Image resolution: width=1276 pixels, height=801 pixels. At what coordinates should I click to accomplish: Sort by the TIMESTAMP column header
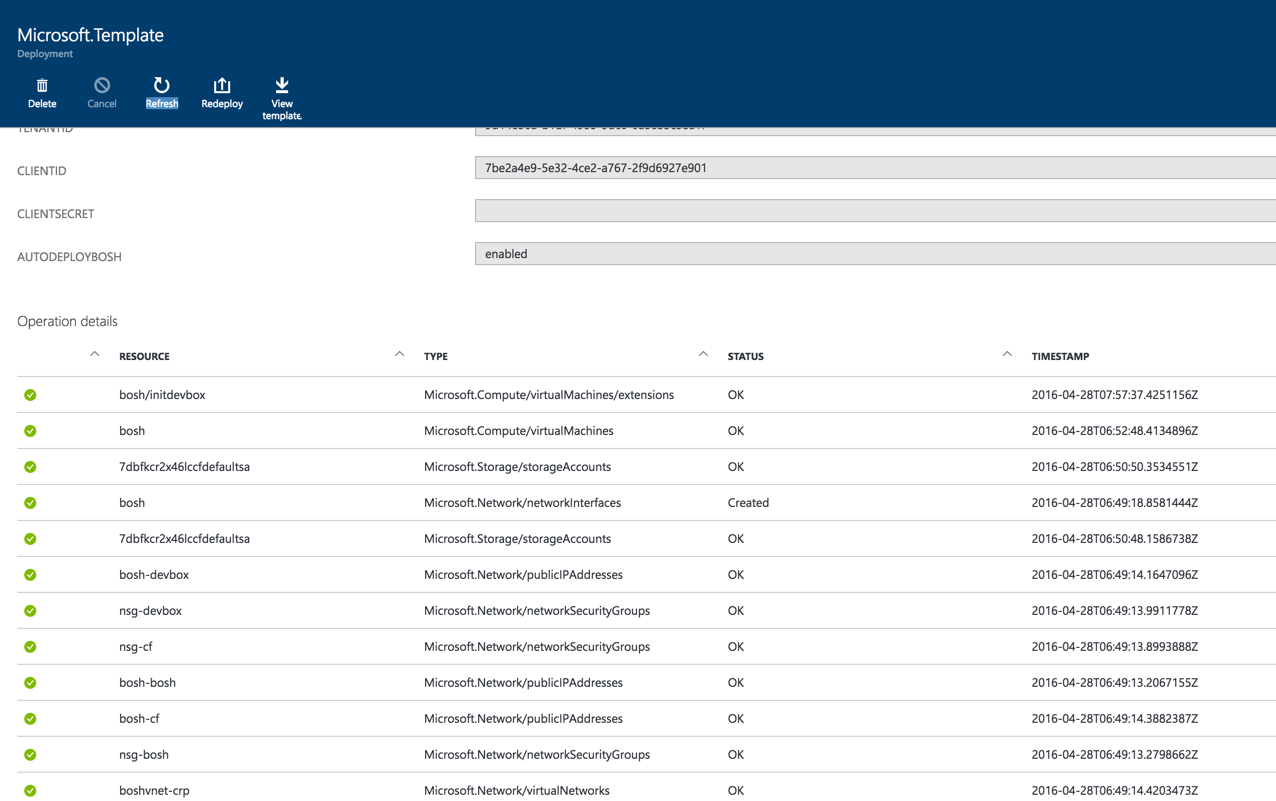pos(1060,356)
